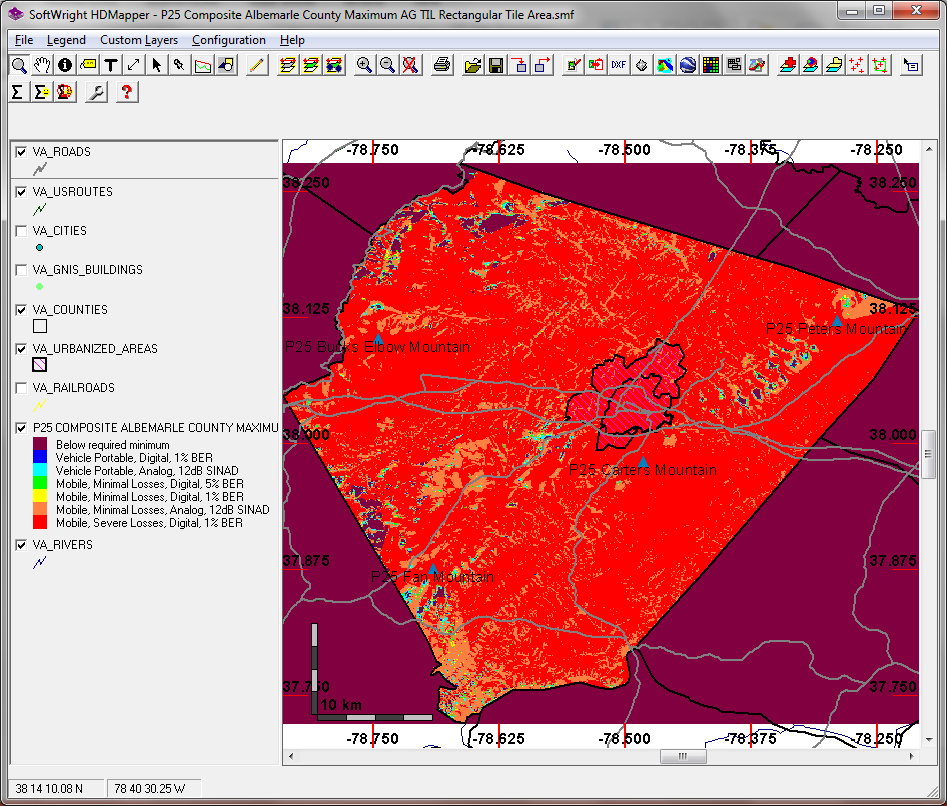947x806 pixels.
Task: Click the VA_COUNTIES outline symbol box
Action: click(40, 326)
